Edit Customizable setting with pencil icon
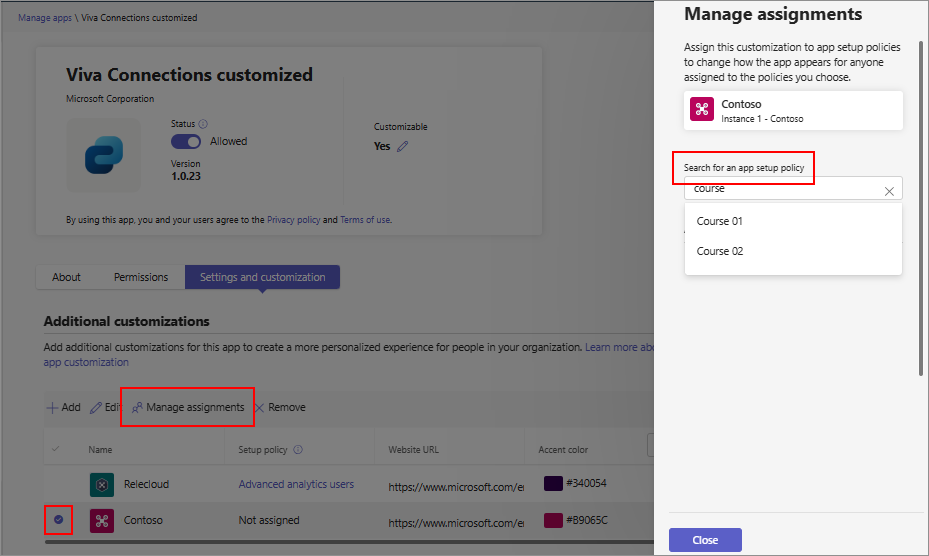Viewport: 929px width, 556px height. (403, 146)
